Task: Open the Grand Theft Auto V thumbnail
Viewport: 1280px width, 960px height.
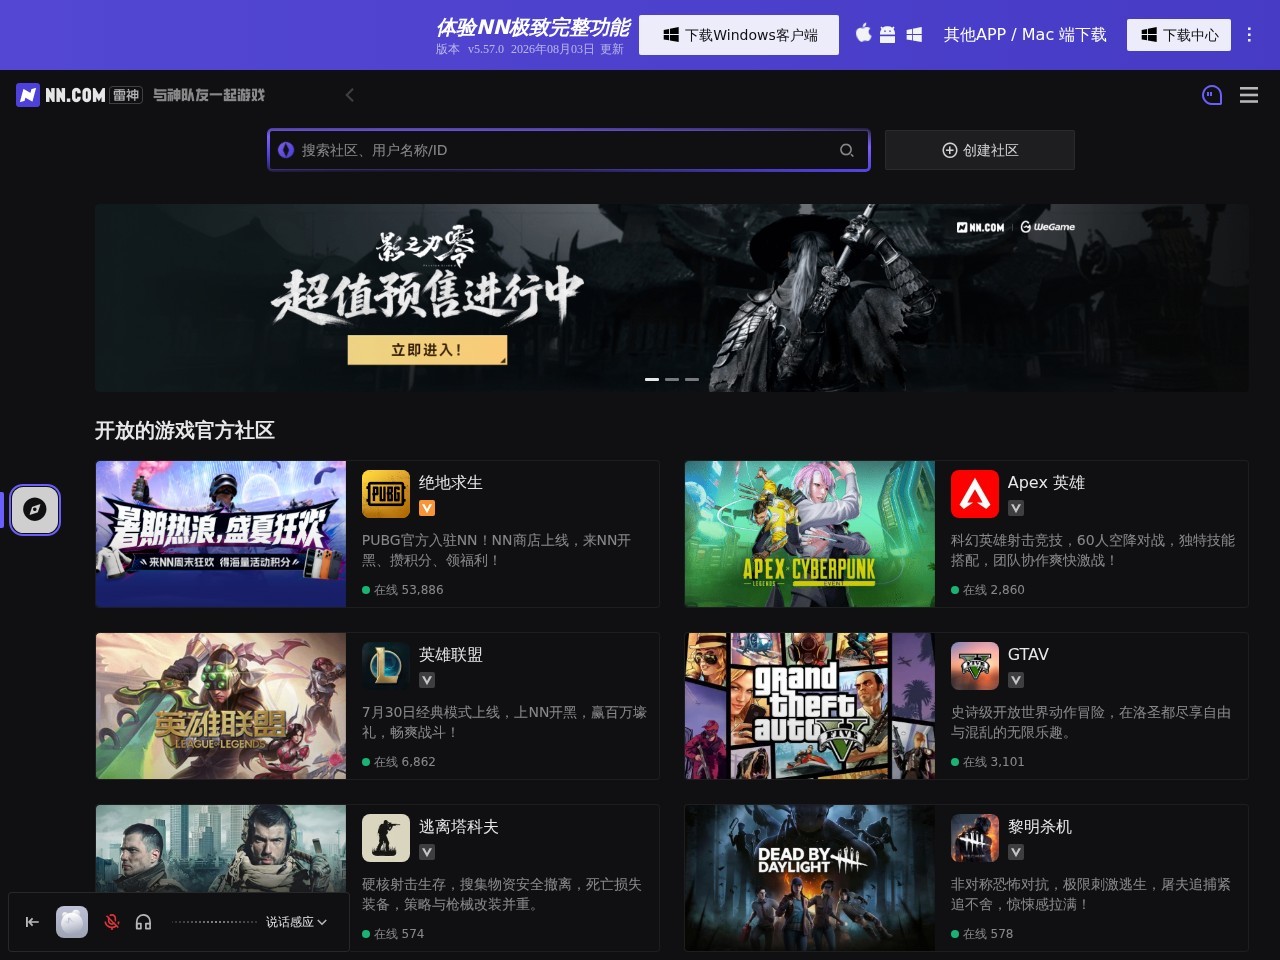Action: pos(810,706)
